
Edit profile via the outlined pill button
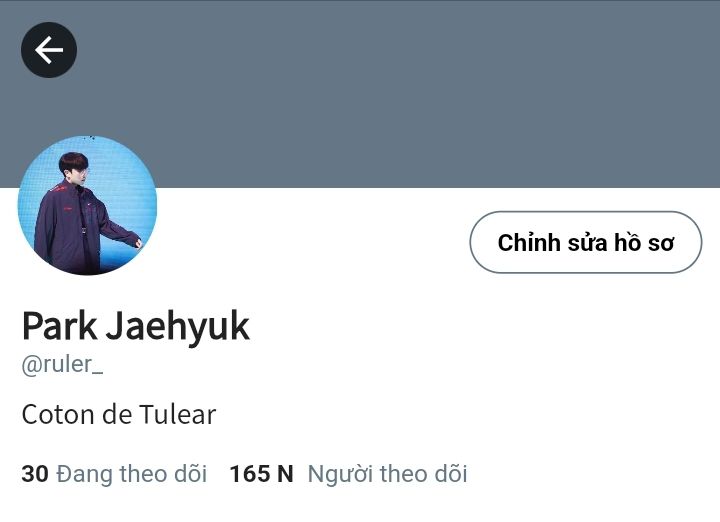click(x=585, y=242)
